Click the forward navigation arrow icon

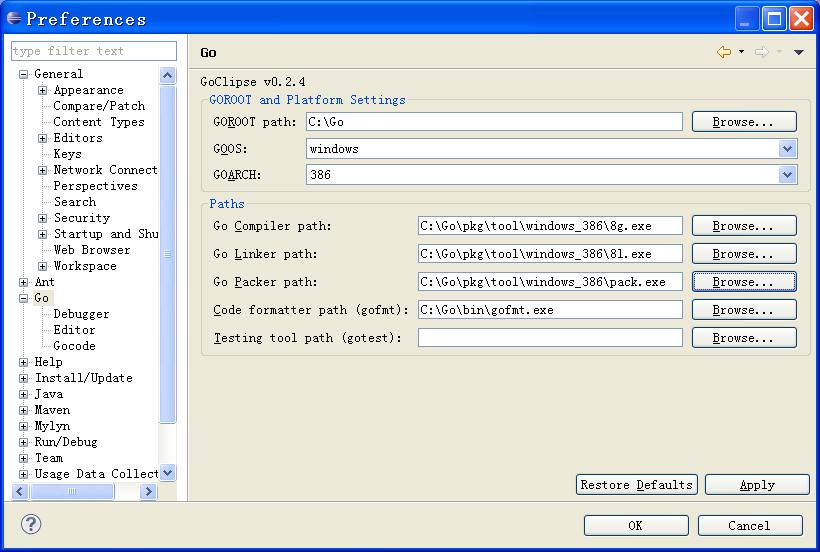(762, 52)
